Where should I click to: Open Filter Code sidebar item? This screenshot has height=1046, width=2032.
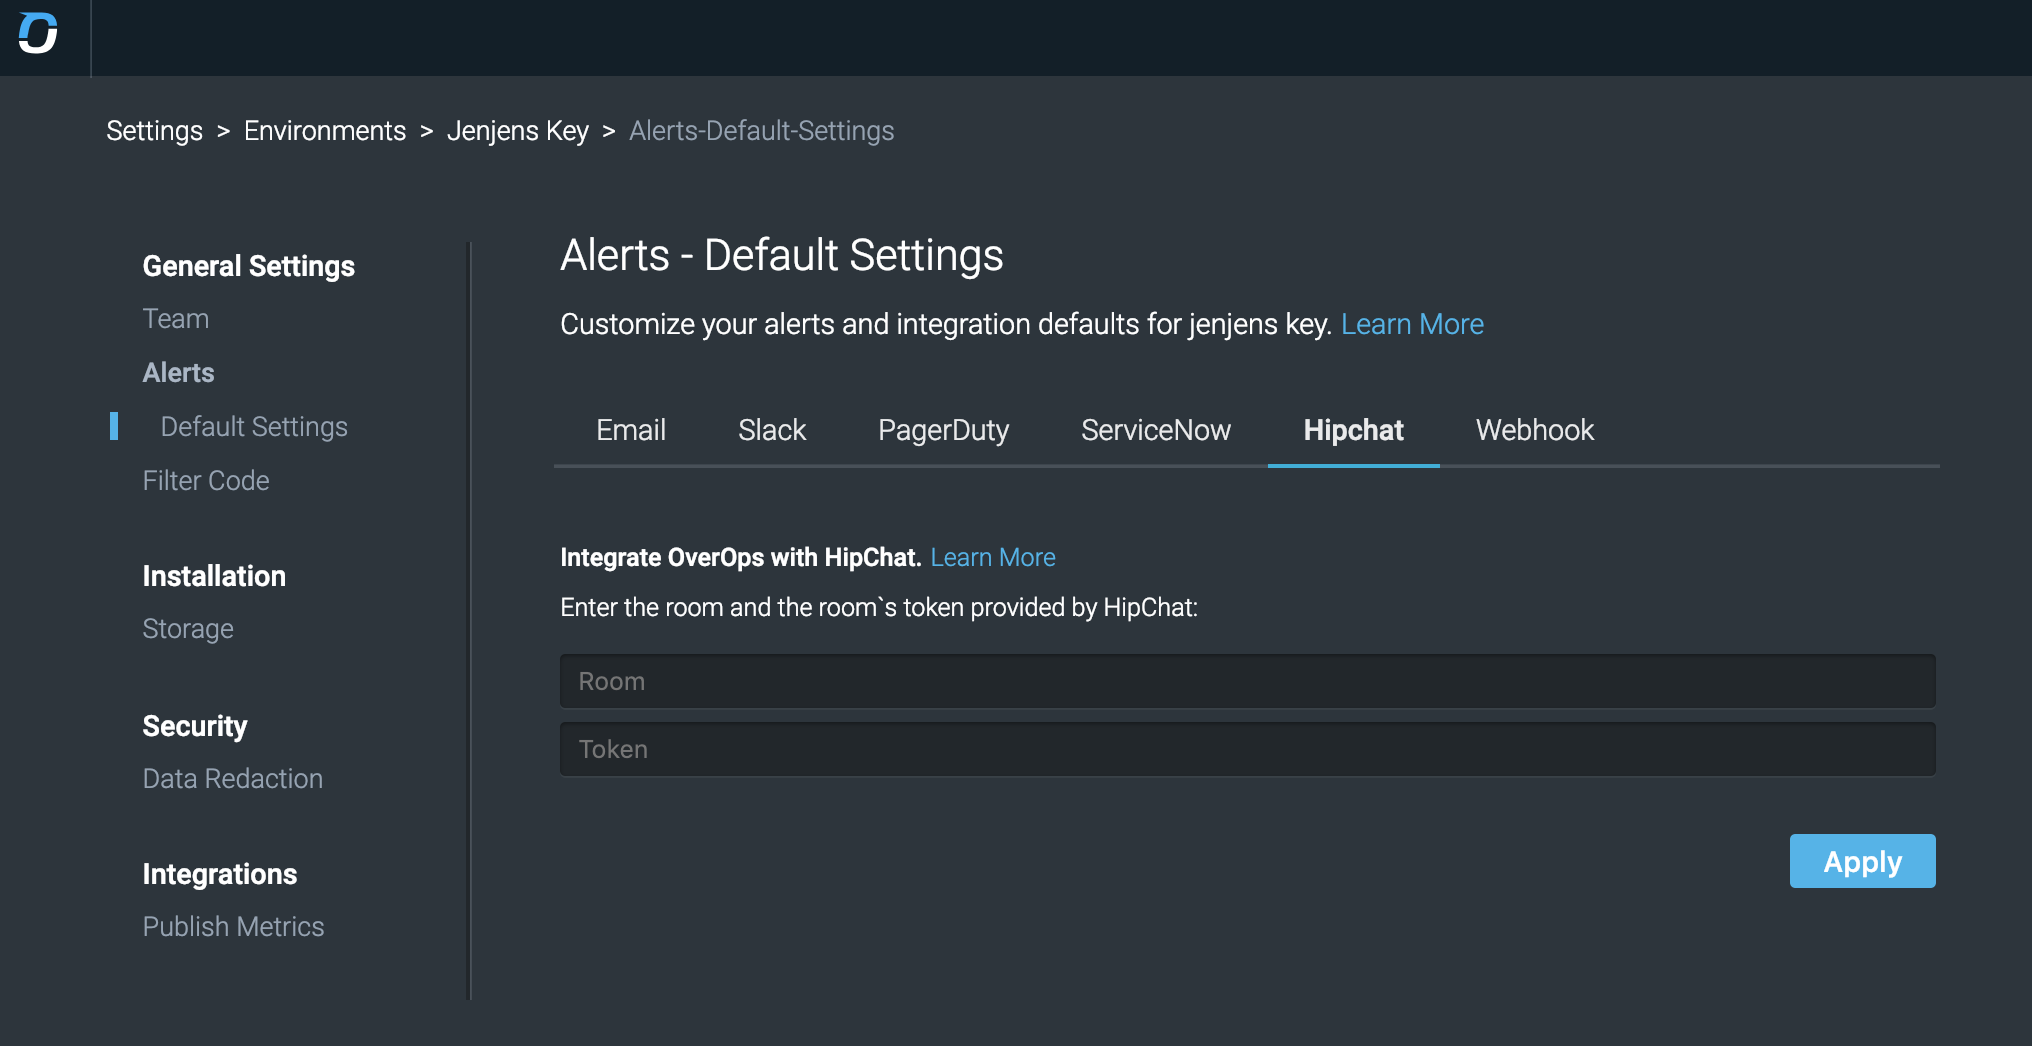pyautogui.click(x=206, y=481)
